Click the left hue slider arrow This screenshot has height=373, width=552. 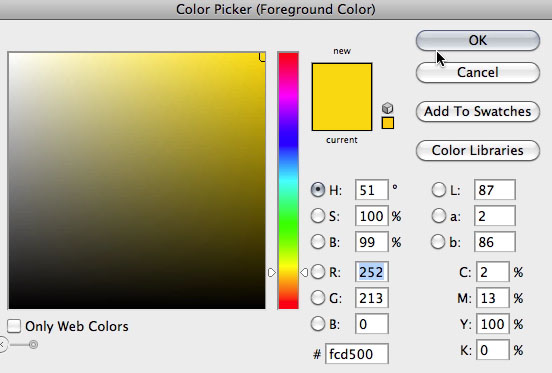tap(271, 272)
